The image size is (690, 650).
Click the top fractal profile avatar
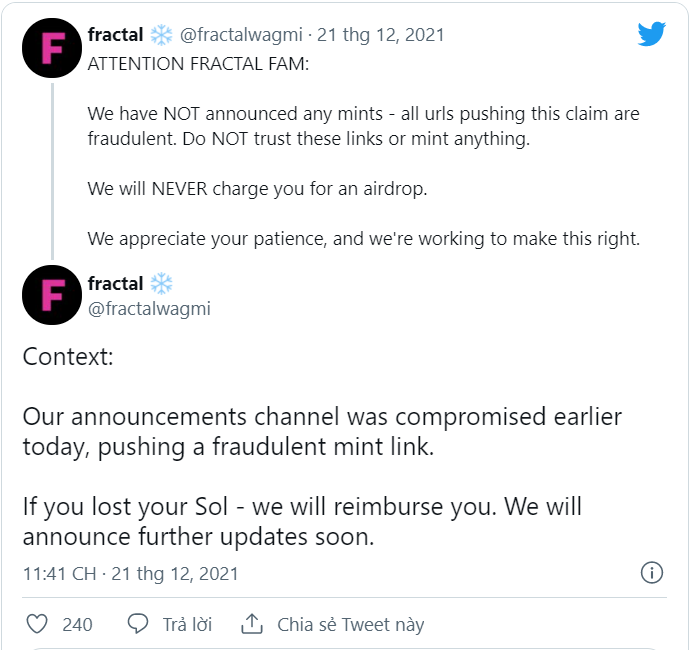pyautogui.click(x=52, y=47)
